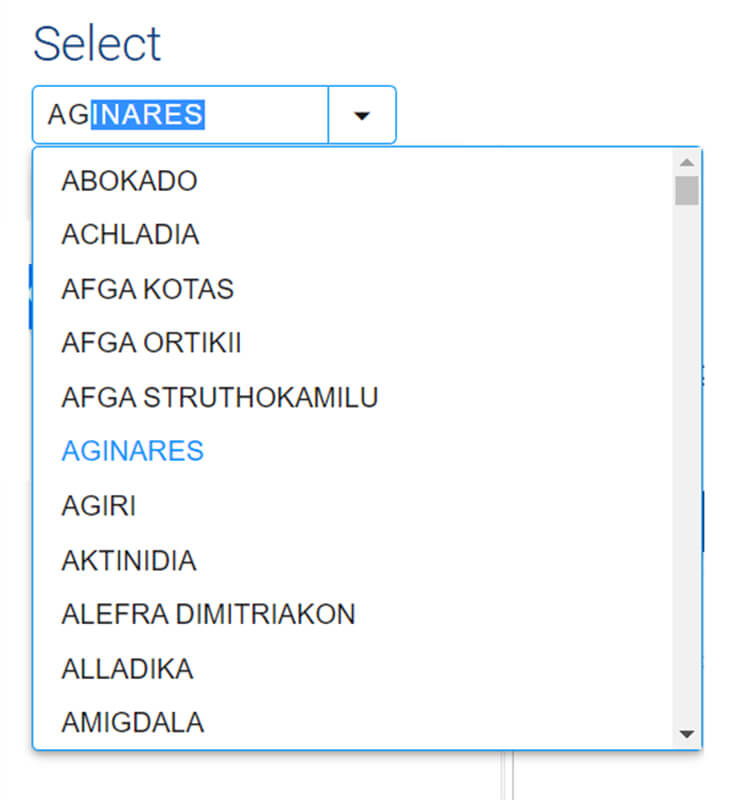Screen dimensions: 749x800
Task: Select ALLADIKA from the list
Action: pyautogui.click(x=127, y=668)
